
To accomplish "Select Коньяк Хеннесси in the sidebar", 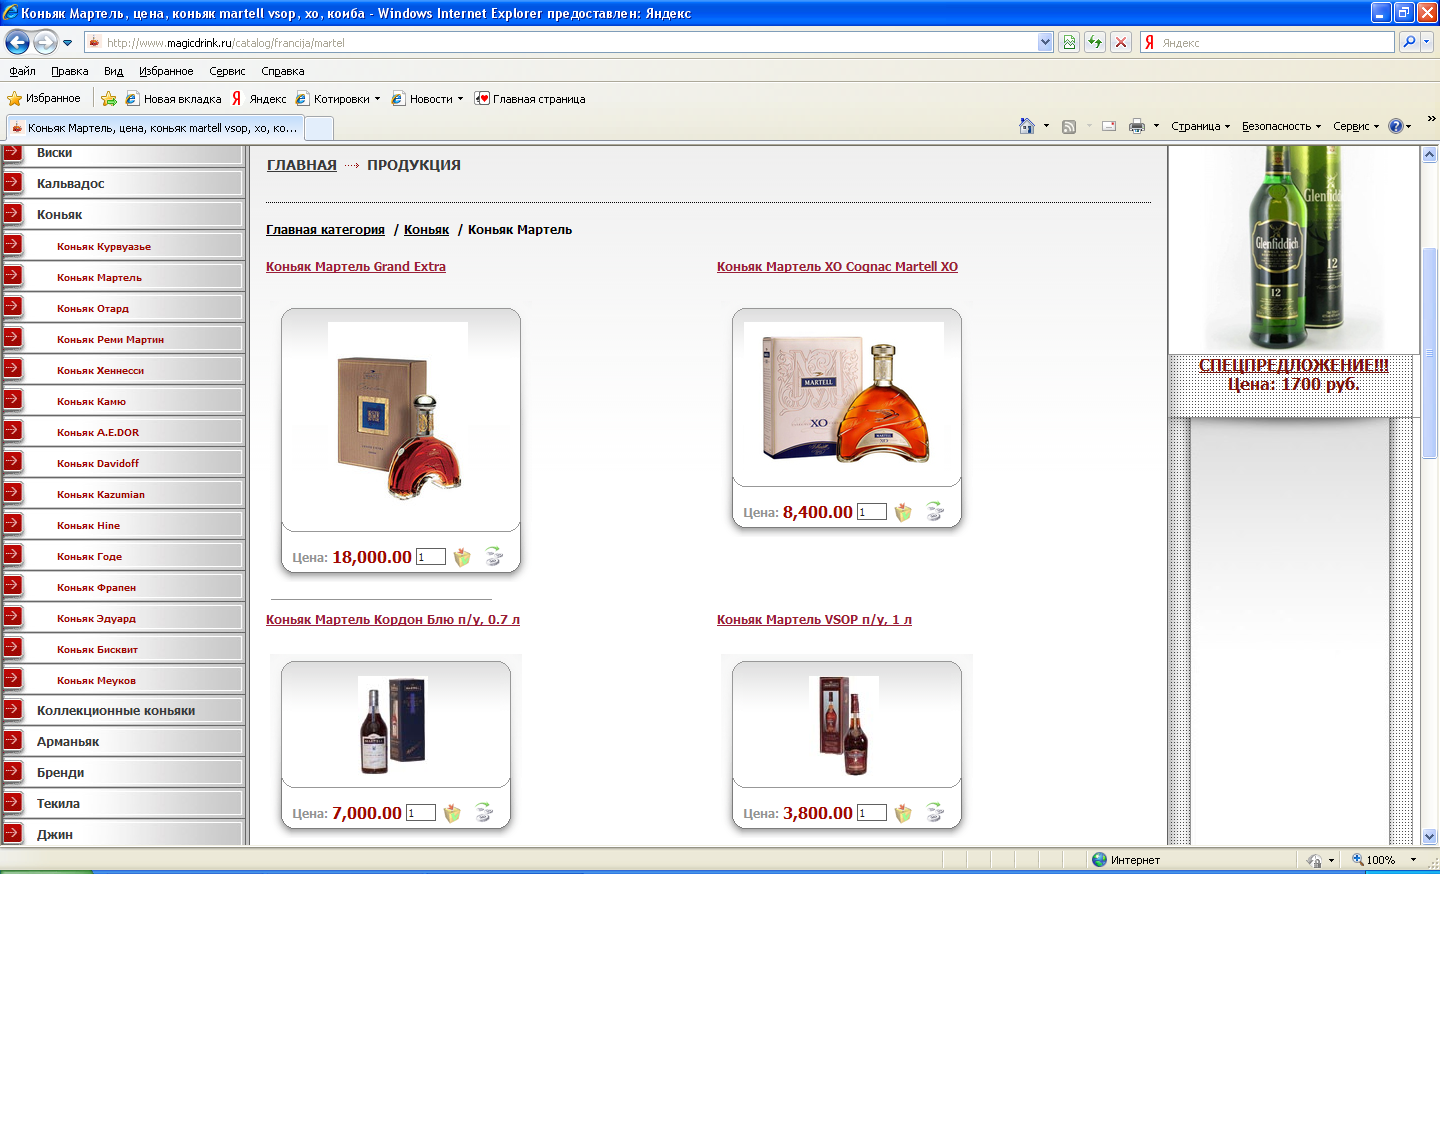I will 100,371.
